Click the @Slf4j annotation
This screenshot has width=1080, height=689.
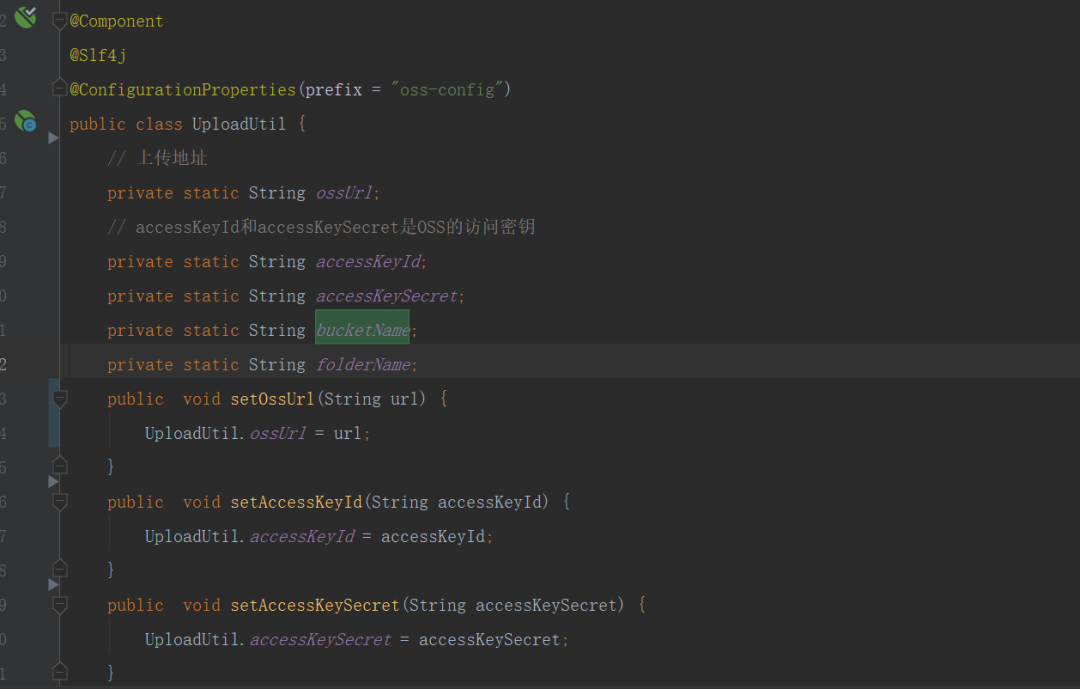click(98, 55)
